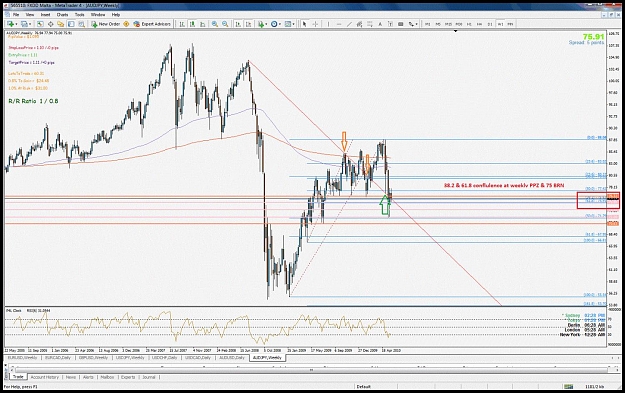This screenshot has height=393, width=625.
Task: Switch to H4 timeframe
Action: (x=479, y=24)
